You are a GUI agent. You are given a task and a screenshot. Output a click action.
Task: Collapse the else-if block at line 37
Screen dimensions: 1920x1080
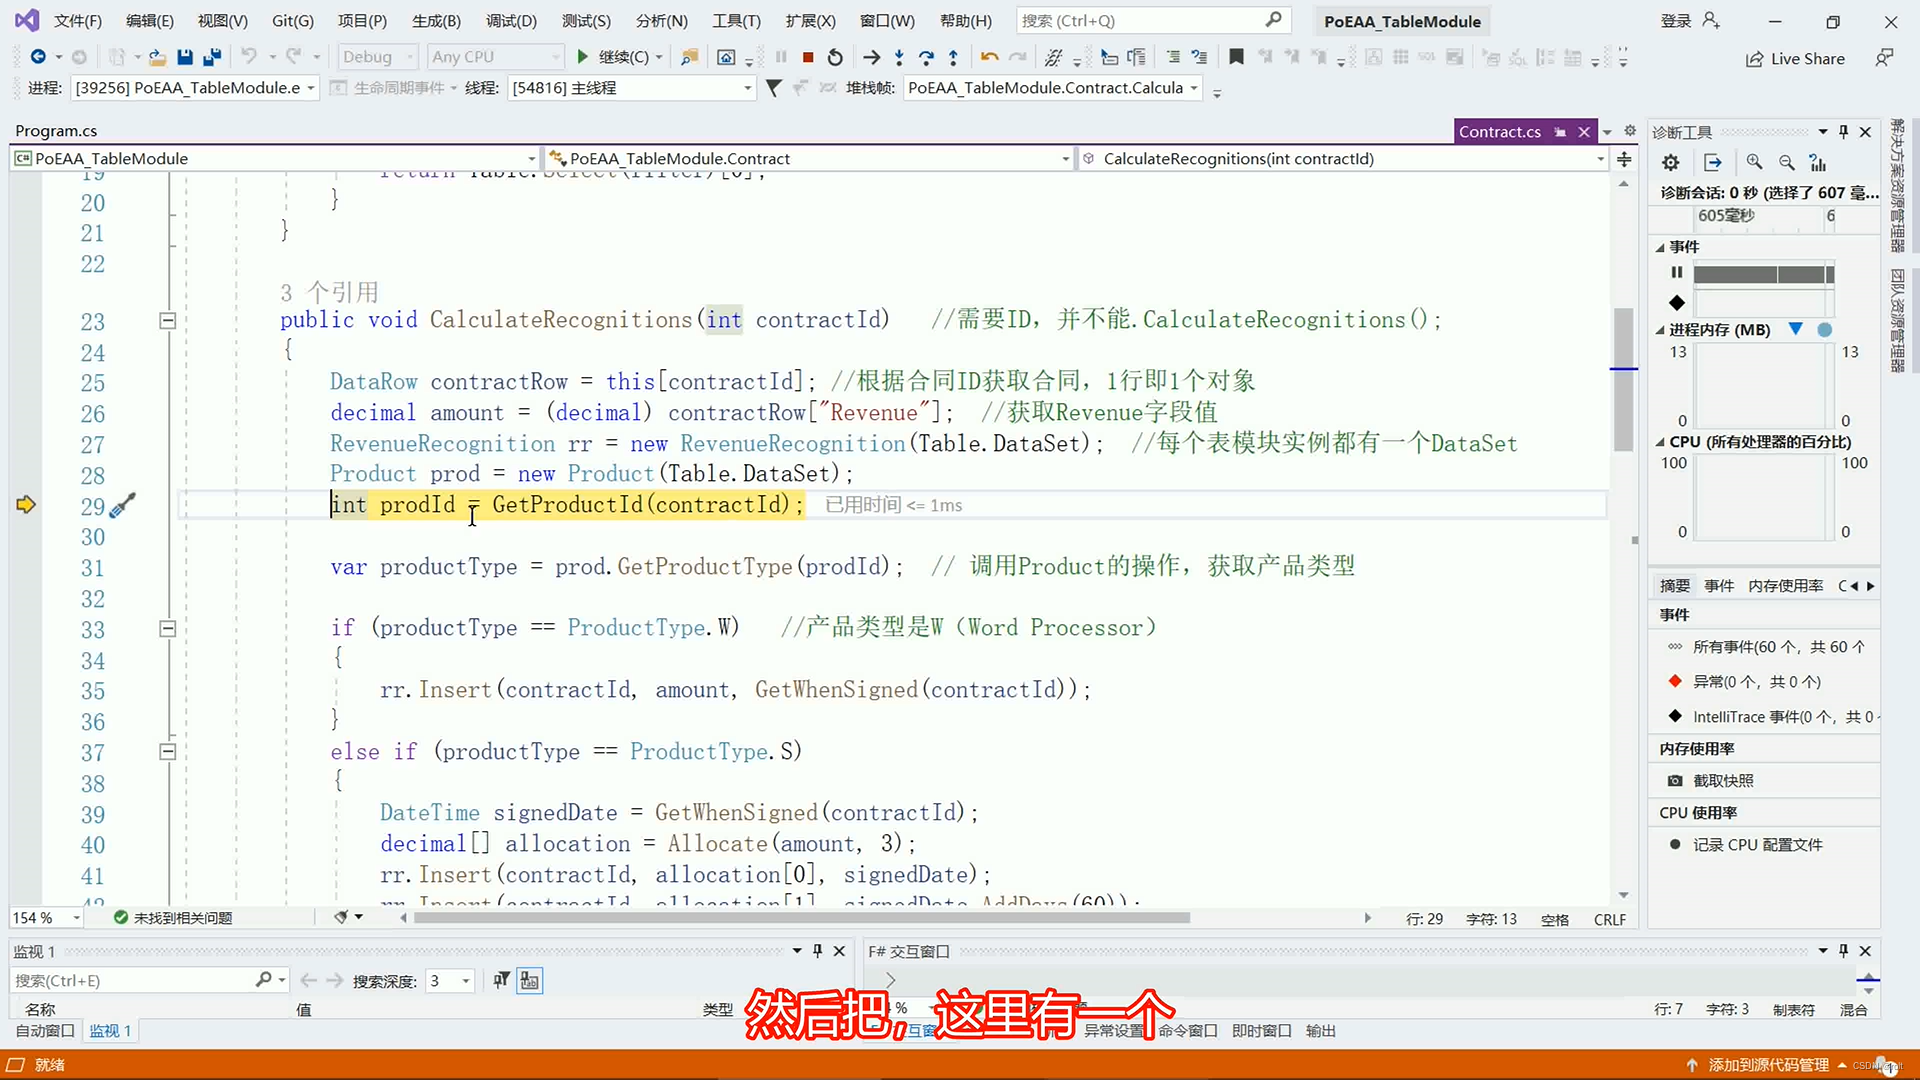168,752
